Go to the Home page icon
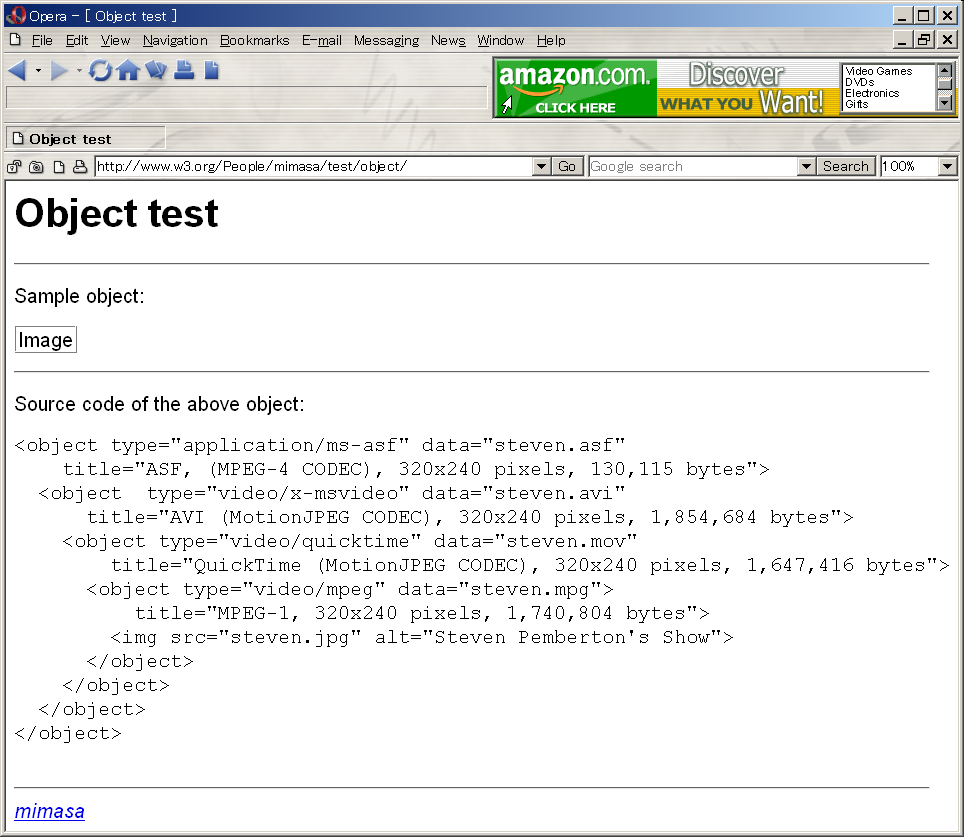 tap(128, 70)
